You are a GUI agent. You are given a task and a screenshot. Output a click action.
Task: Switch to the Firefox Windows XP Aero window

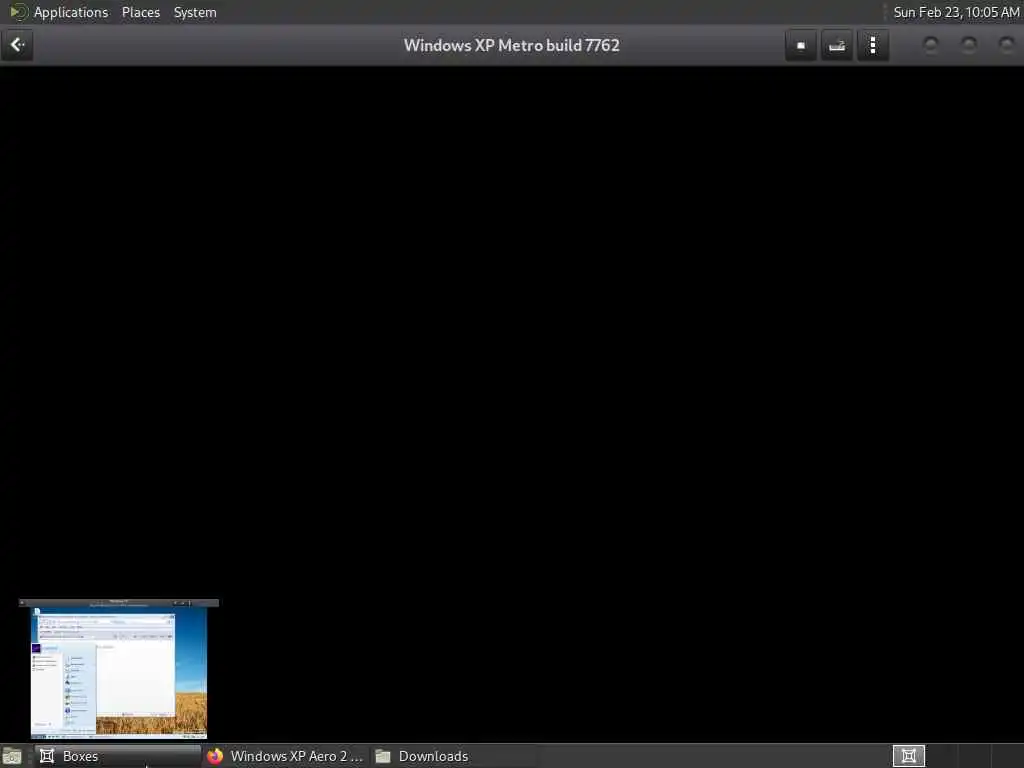285,756
